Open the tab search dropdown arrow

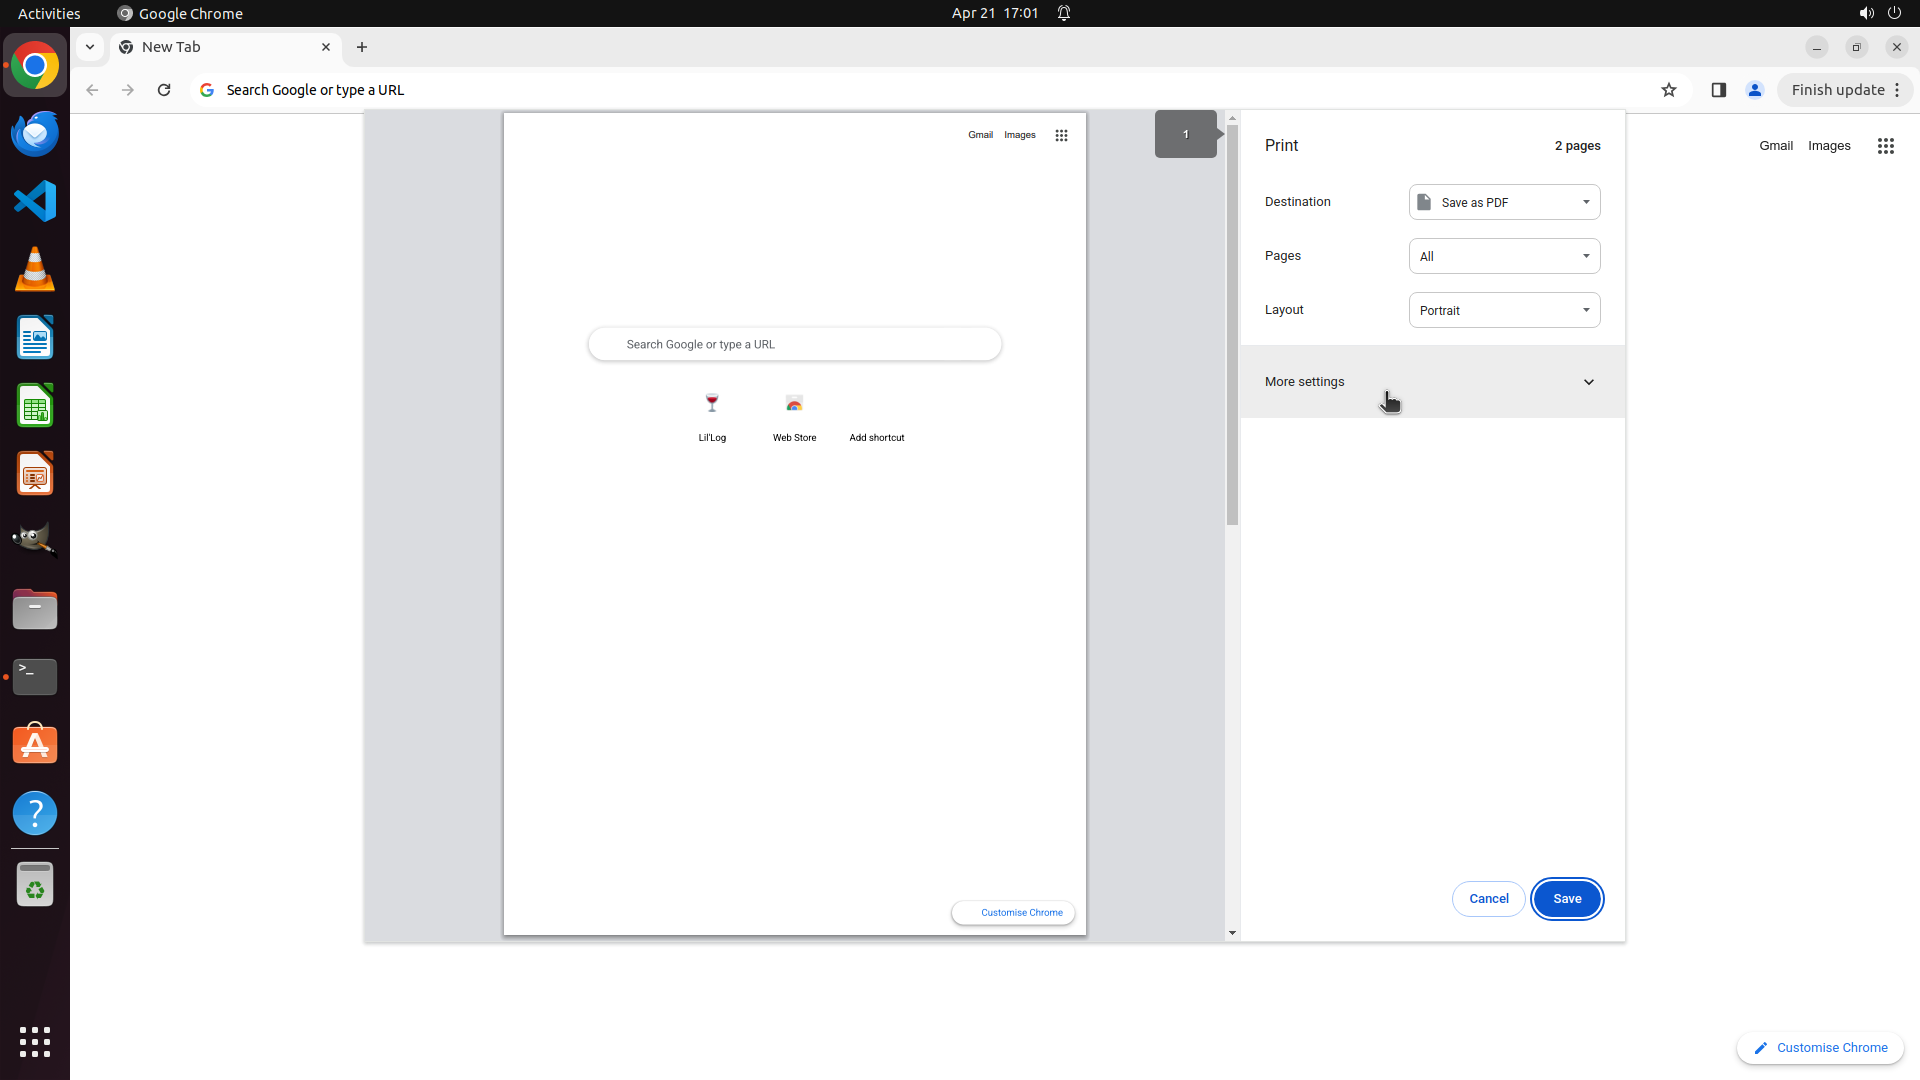[90, 47]
